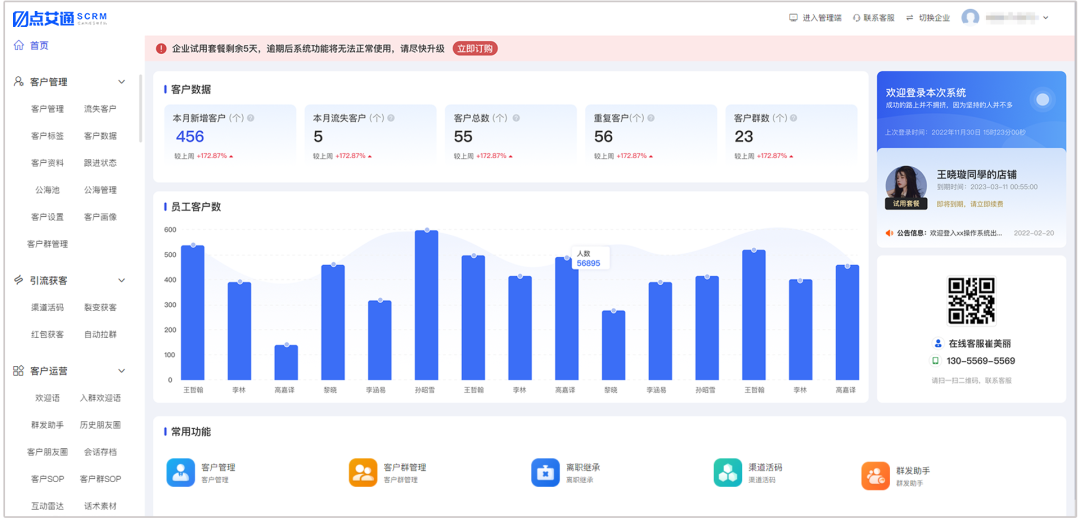Collapse the 客户管理 sidebar section chevron

click(122, 82)
